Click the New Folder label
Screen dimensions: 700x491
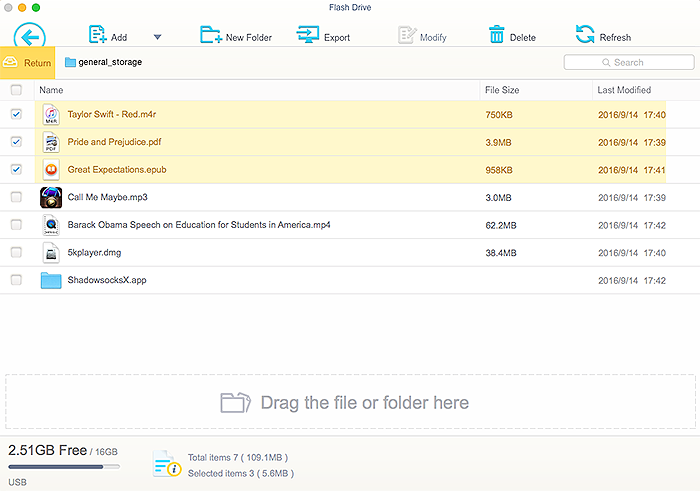click(x=249, y=37)
